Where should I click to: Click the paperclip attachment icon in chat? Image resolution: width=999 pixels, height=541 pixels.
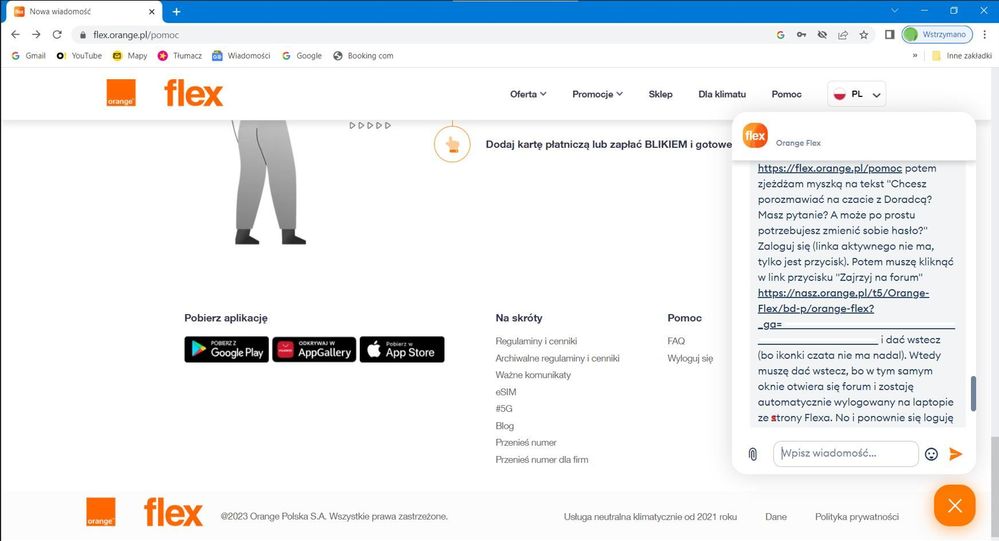click(753, 454)
